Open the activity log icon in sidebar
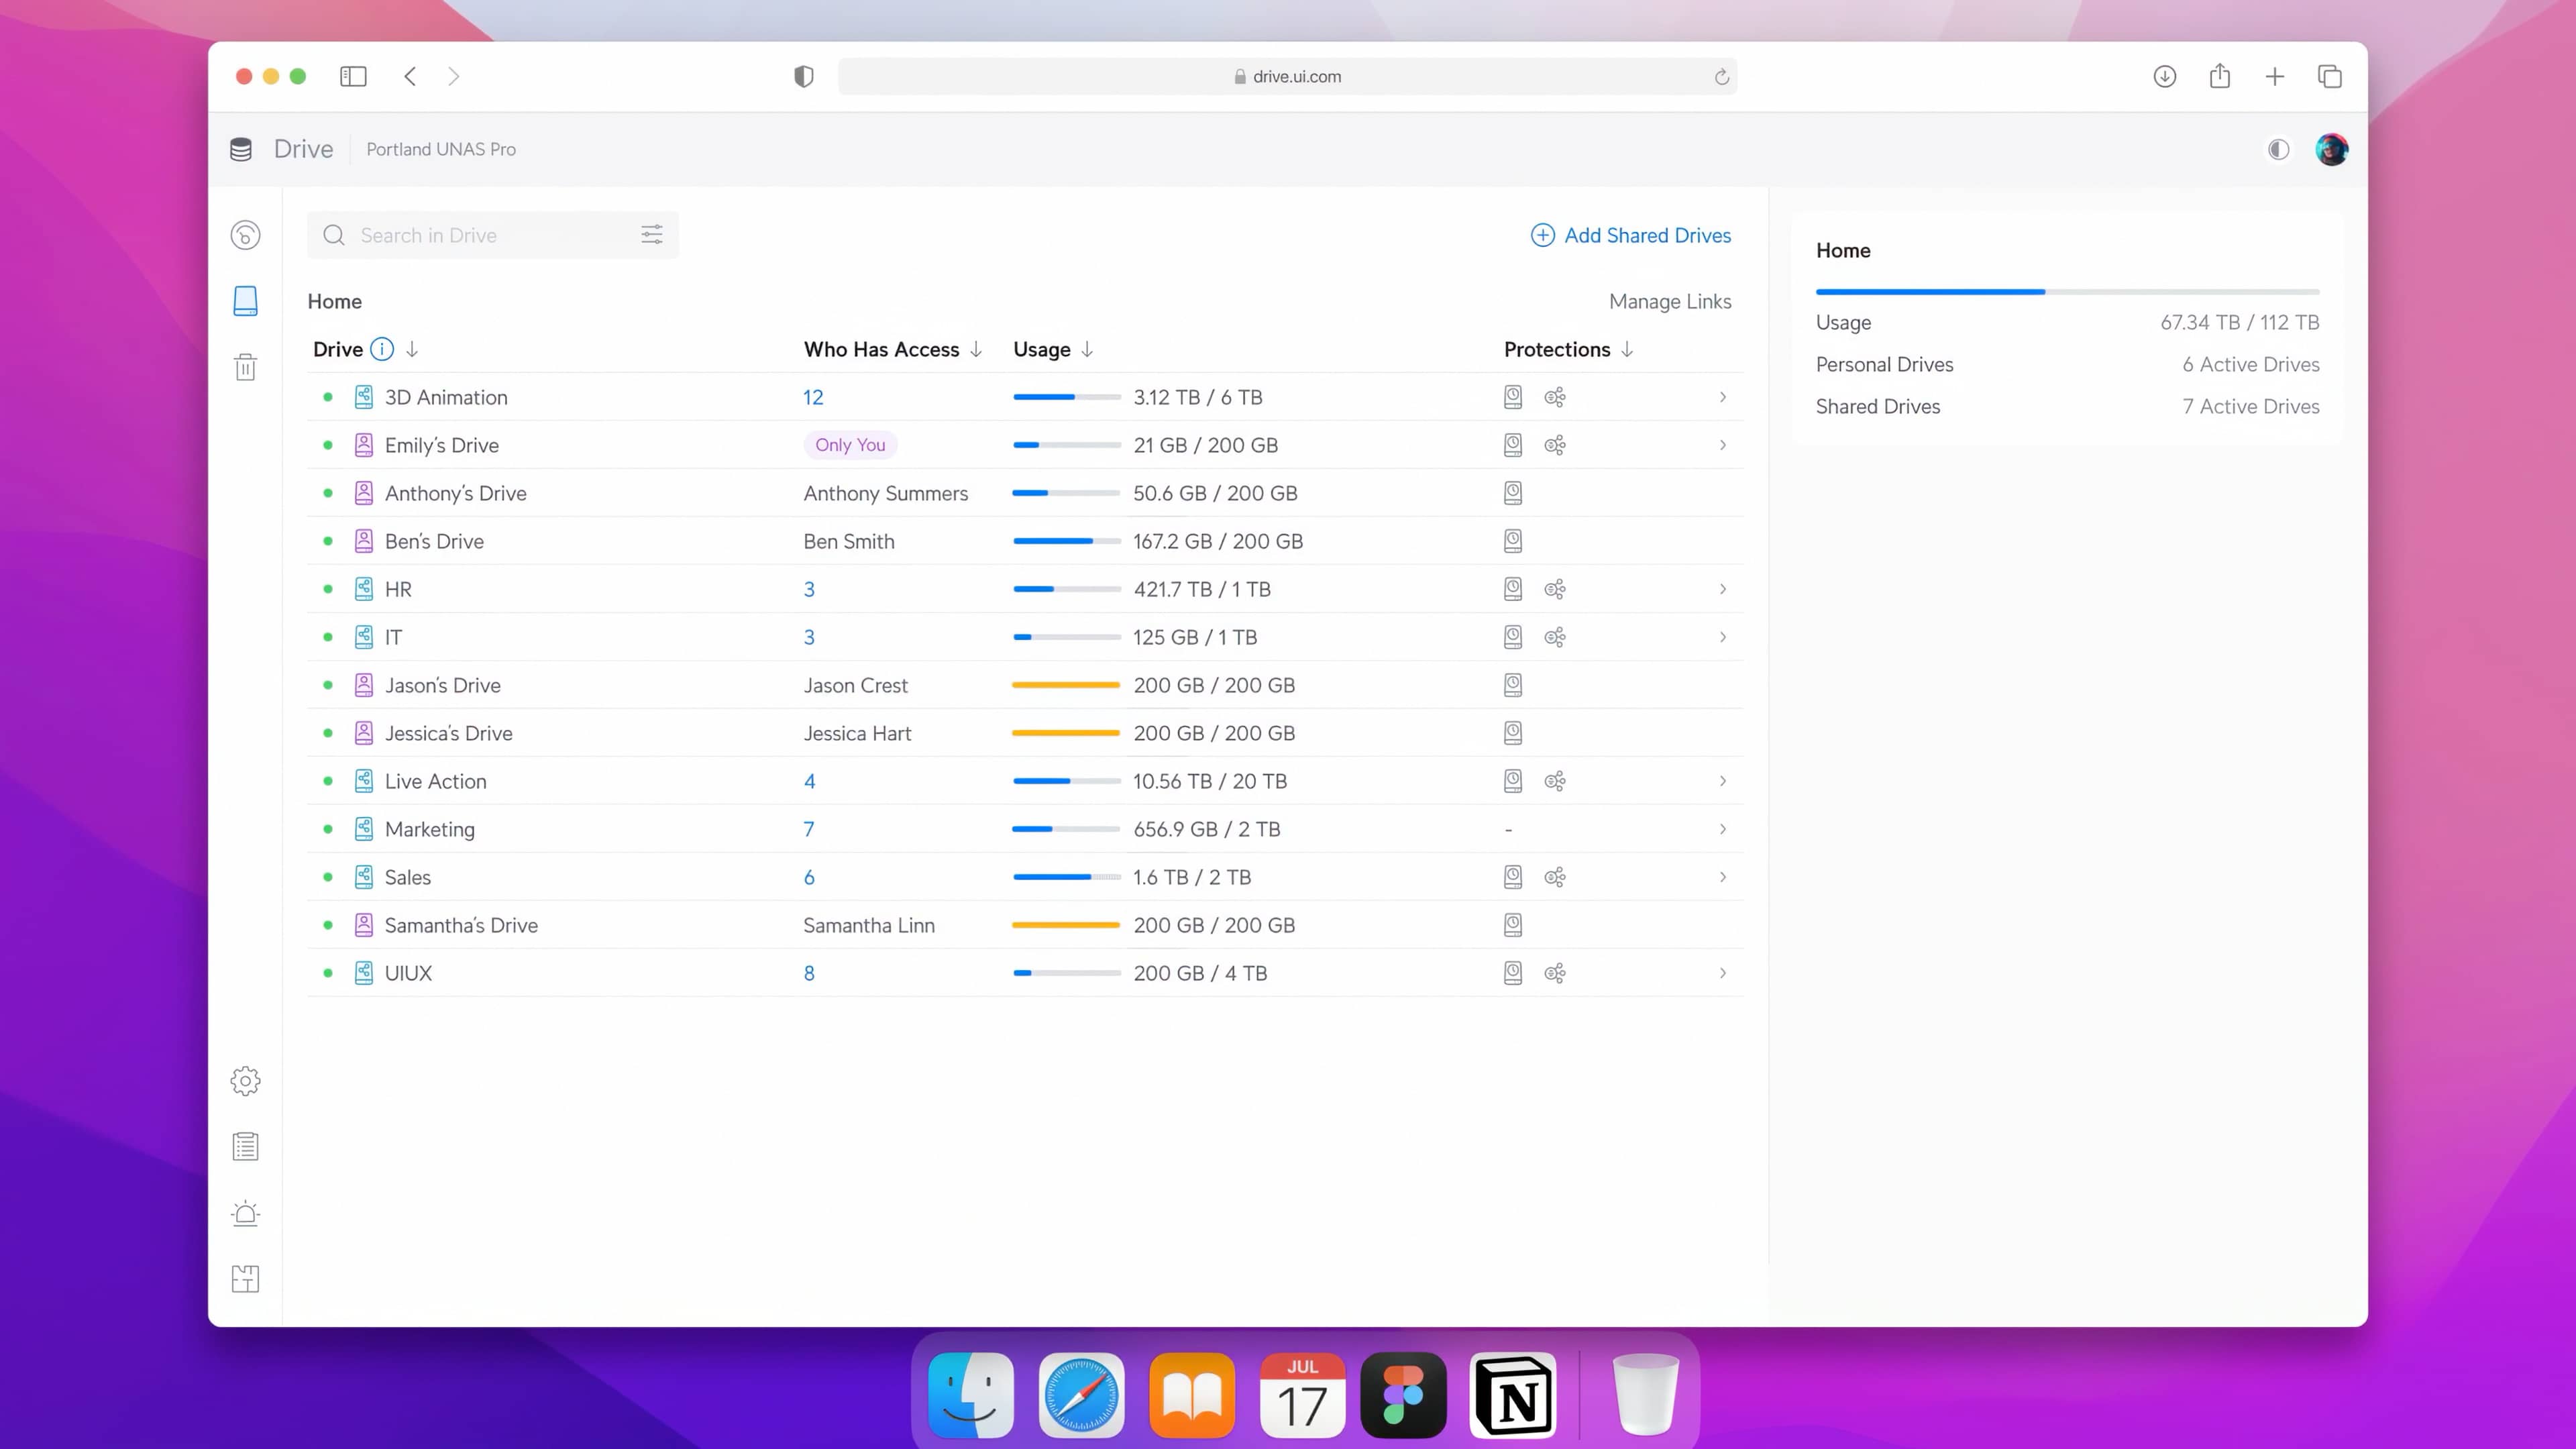The image size is (2576, 1449). click(x=245, y=1146)
